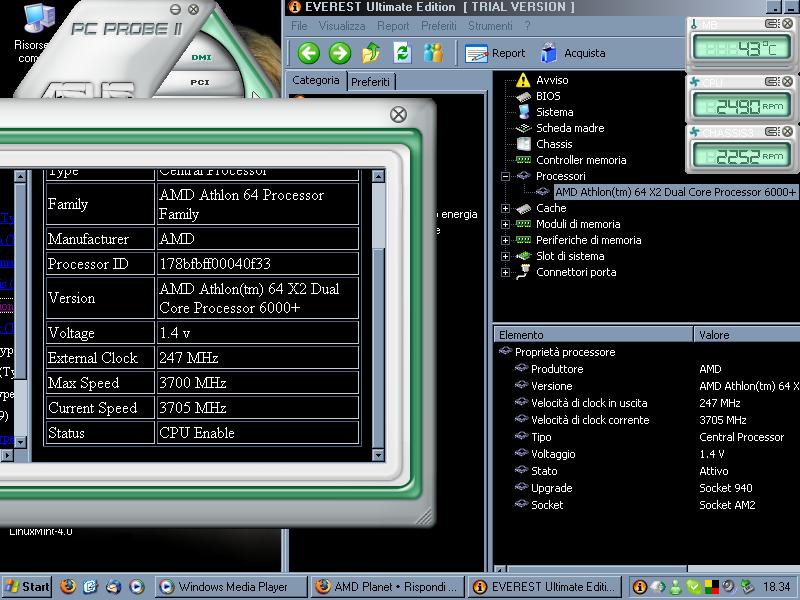Screen dimensions: 800x600
Task: Expand the Connettori porta node
Action: point(505,272)
